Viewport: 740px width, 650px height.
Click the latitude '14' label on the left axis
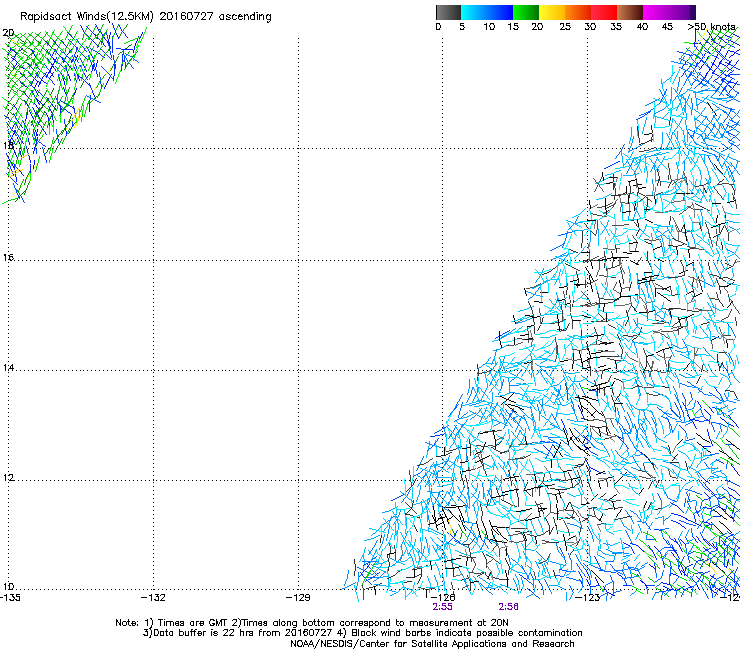tap(8, 368)
